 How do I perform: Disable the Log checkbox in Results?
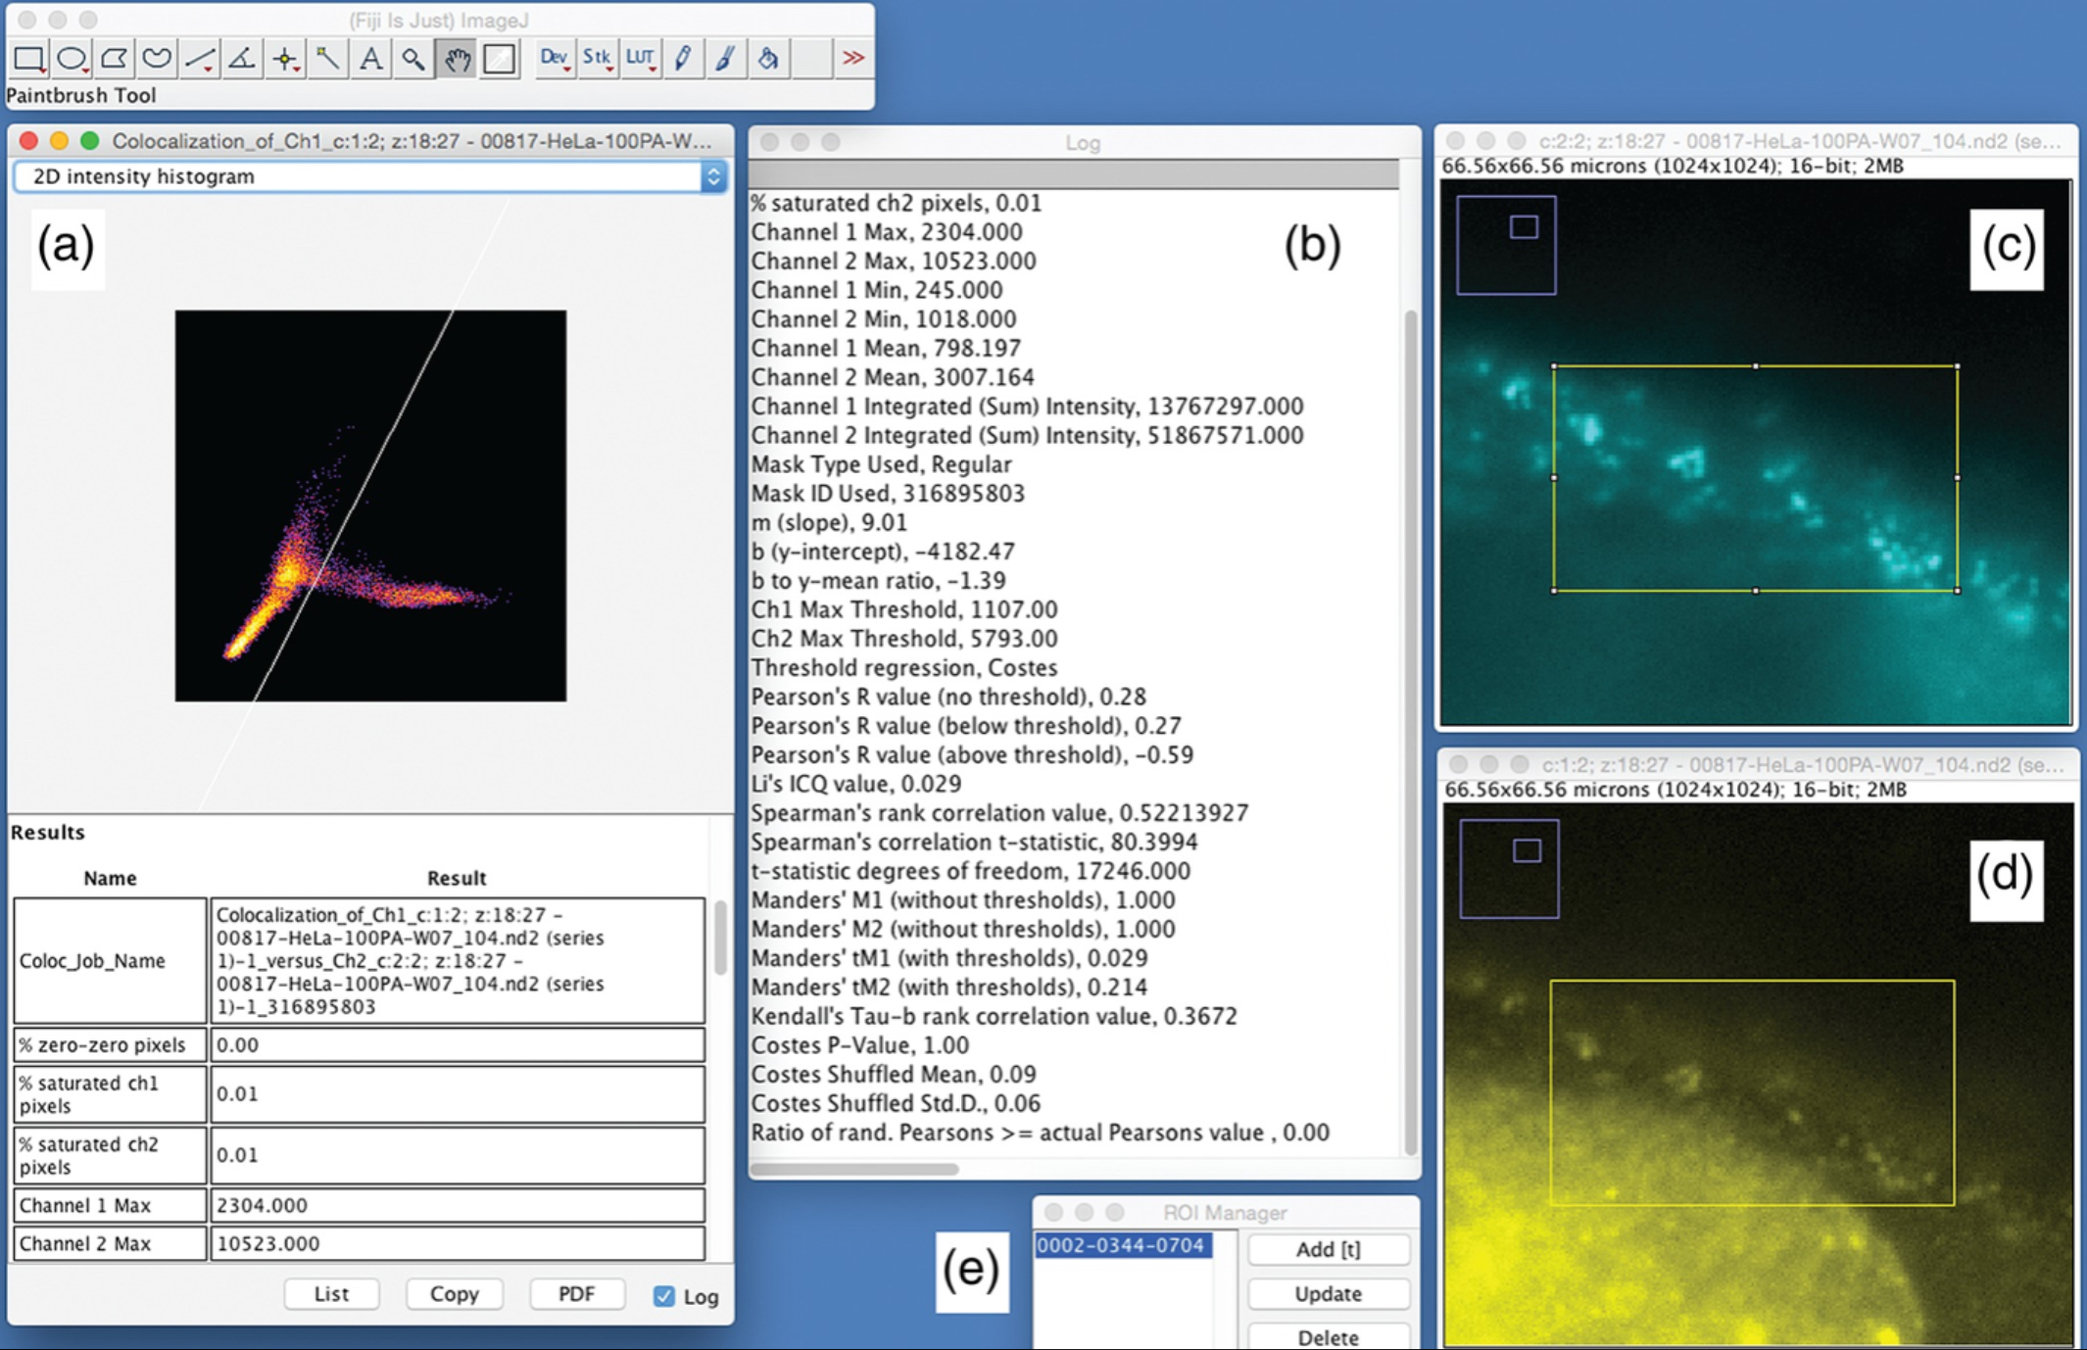pyautogui.click(x=664, y=1295)
